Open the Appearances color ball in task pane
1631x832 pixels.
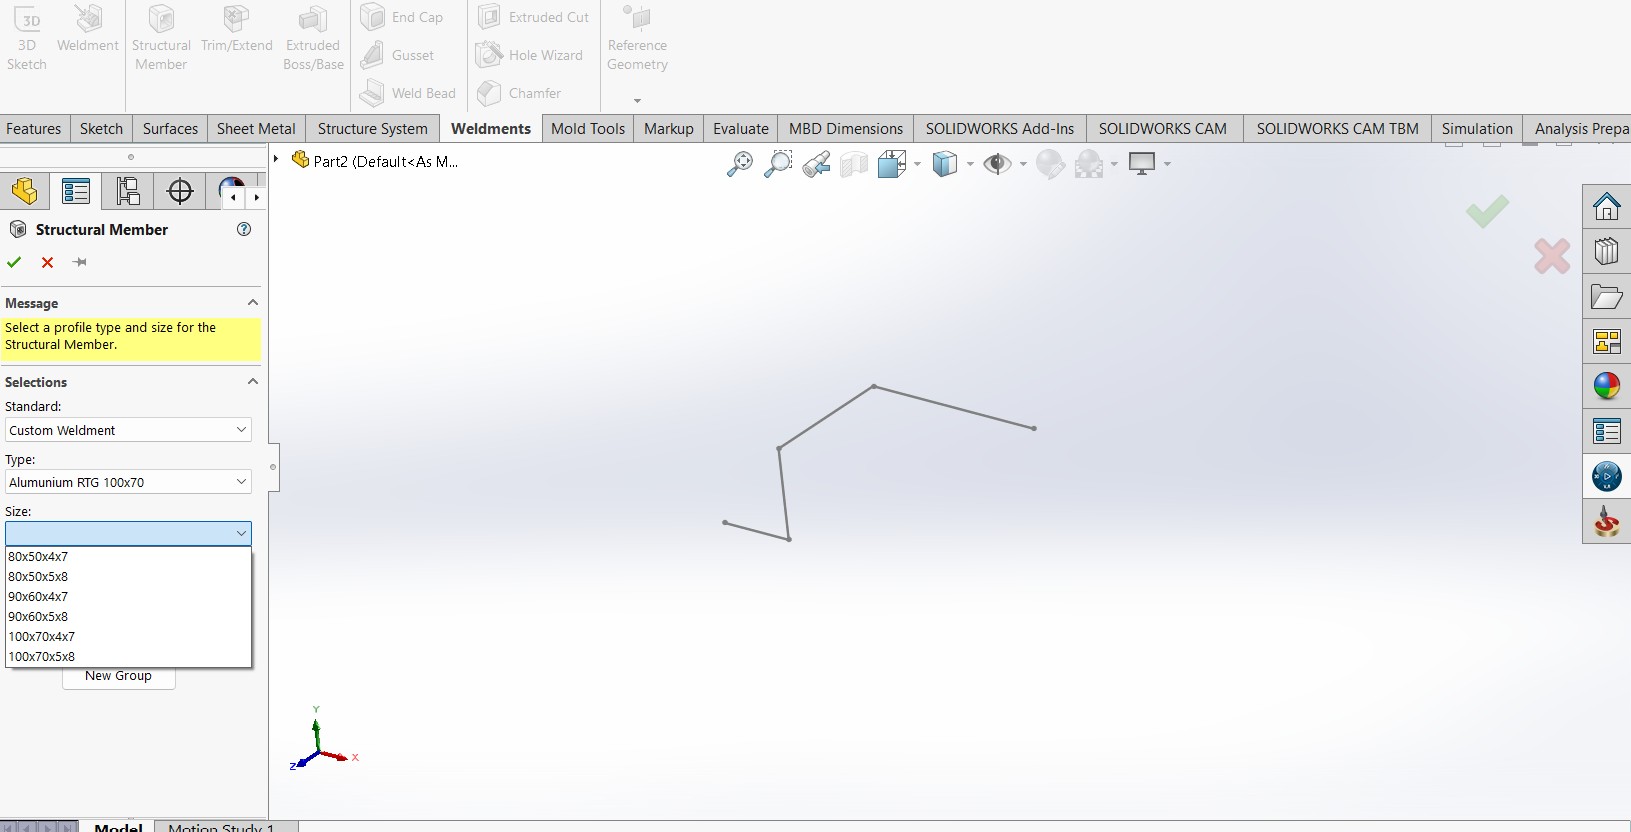click(x=1606, y=386)
